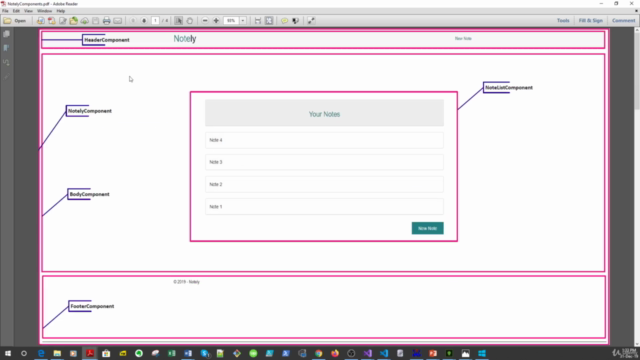Screen dimensions: 640x360
Task: Open the Edit menu
Action: pos(16,11)
